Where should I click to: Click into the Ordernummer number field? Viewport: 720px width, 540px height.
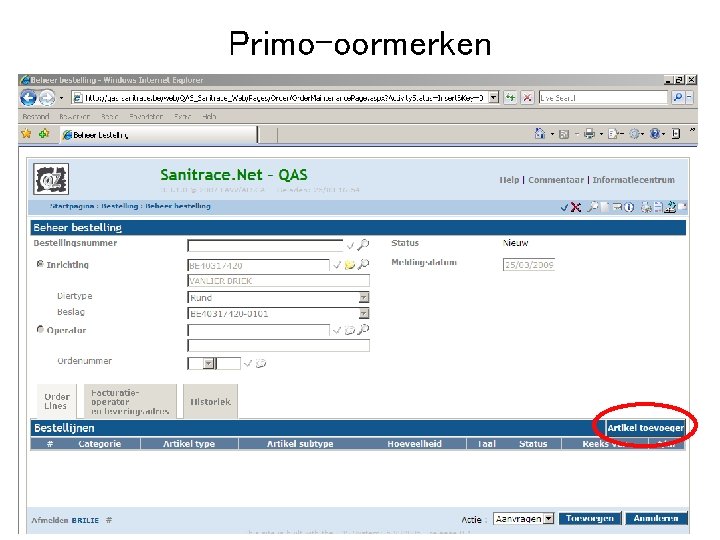pos(228,364)
